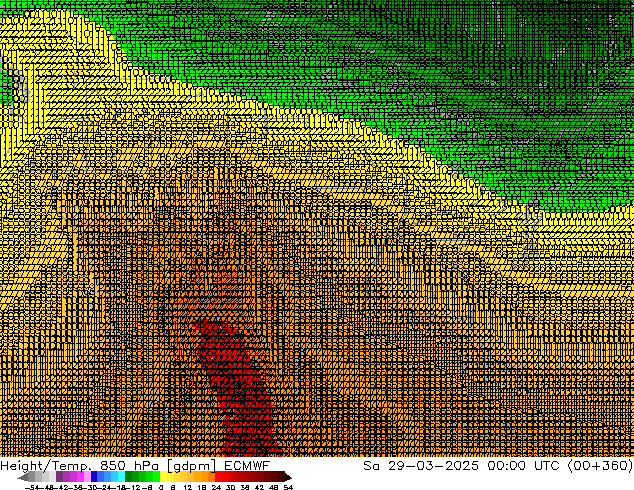634x490 pixels.
Task: Pick the dark purple swatch above -42 in legend
Action: point(59,476)
